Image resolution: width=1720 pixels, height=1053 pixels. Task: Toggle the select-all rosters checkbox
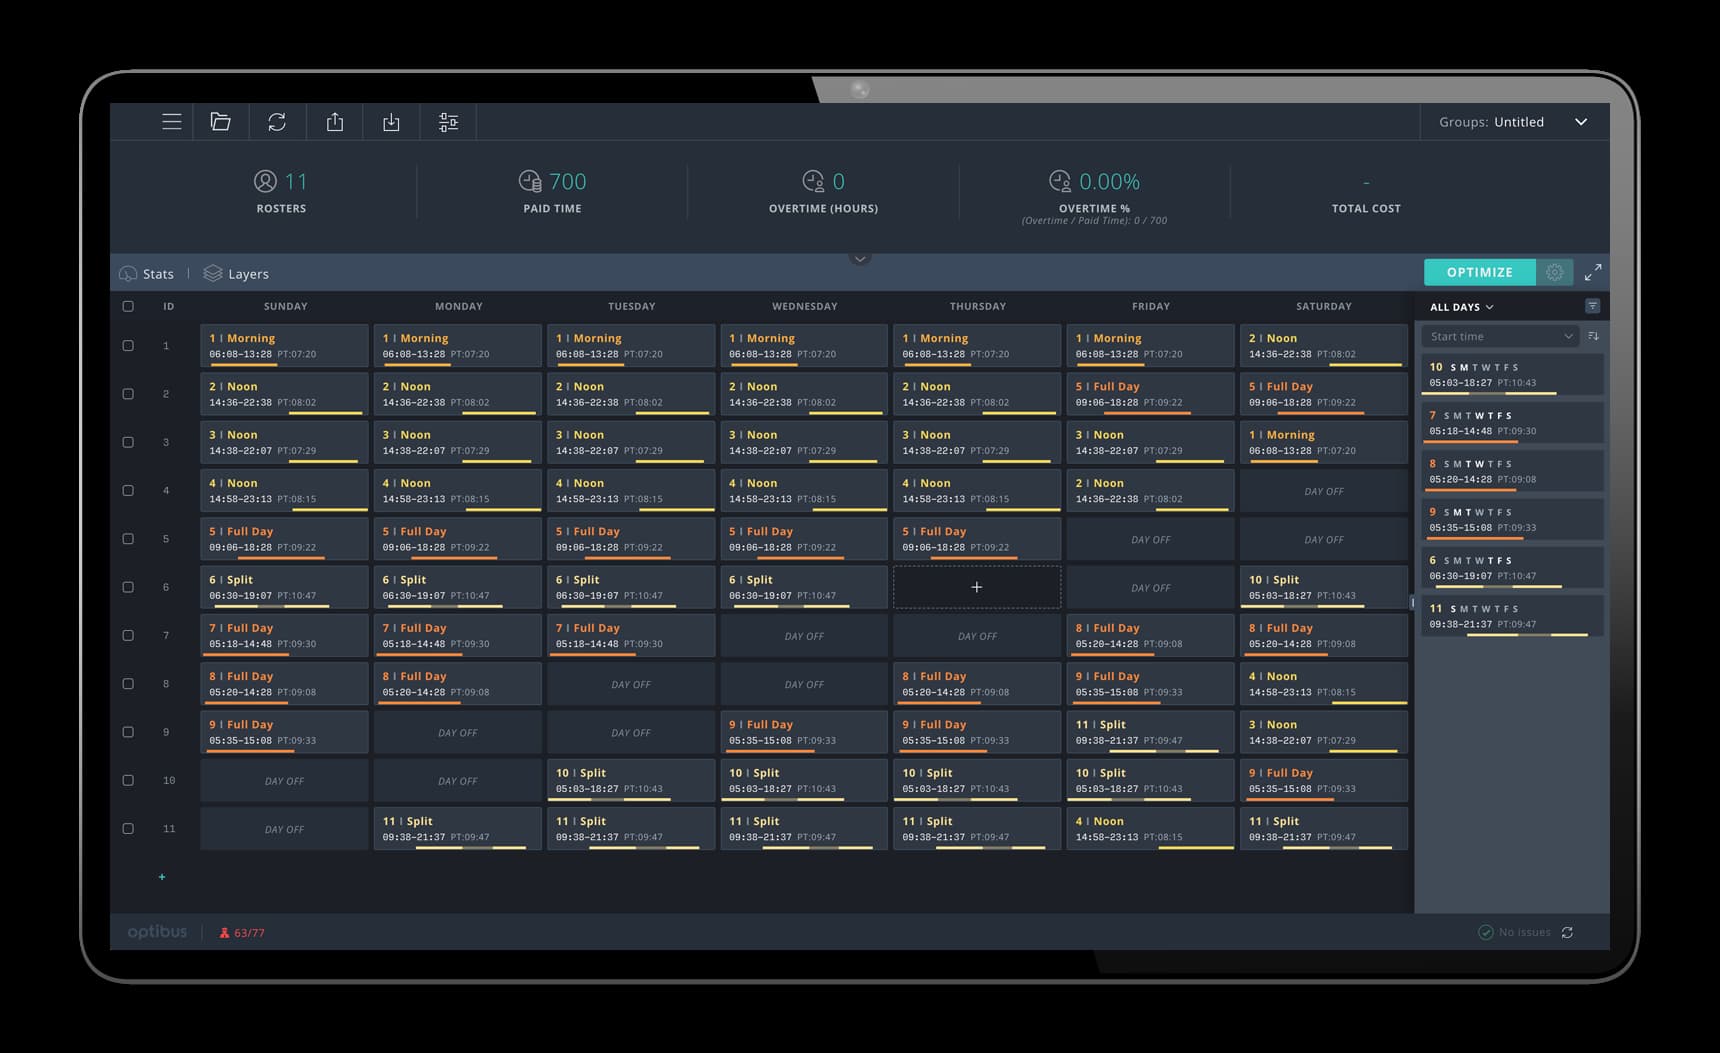[128, 307]
